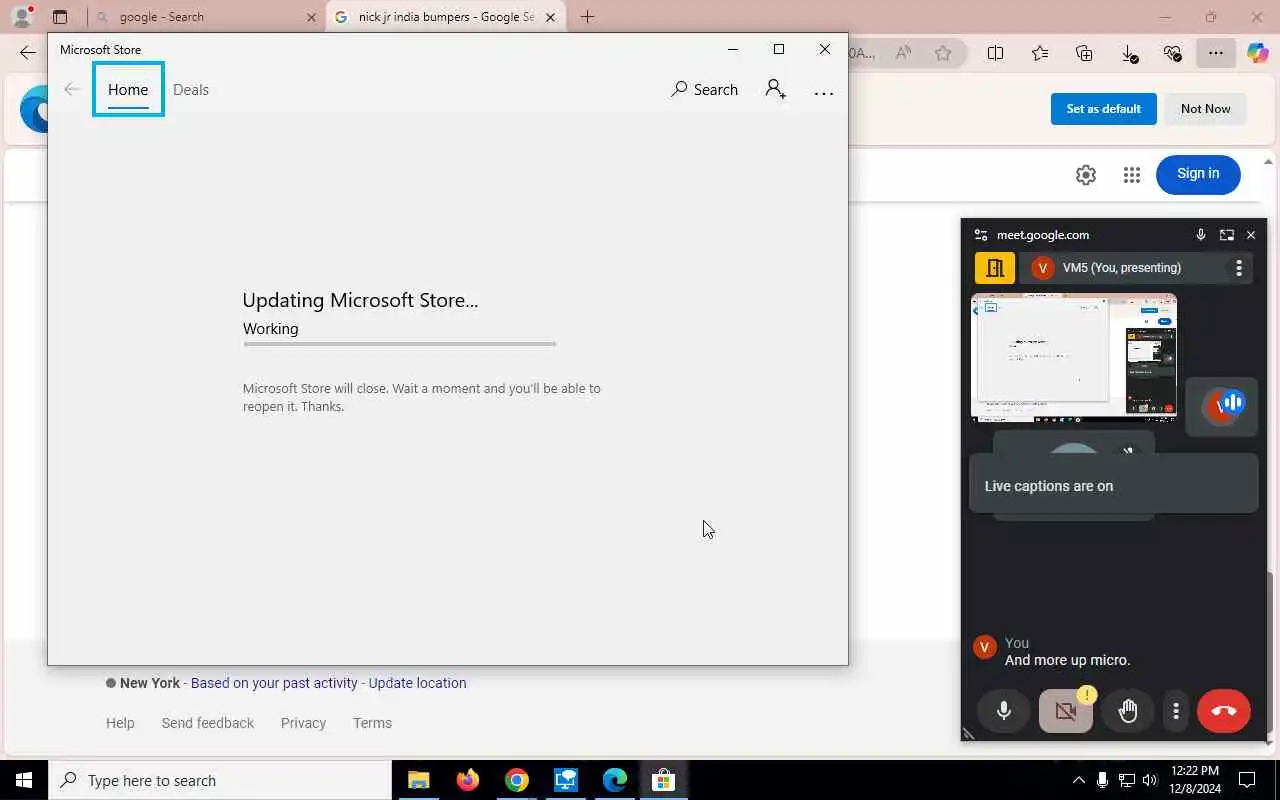This screenshot has width=1280, height=800.
Task: Open the Edge Favorites list
Action: [x=1040, y=53]
